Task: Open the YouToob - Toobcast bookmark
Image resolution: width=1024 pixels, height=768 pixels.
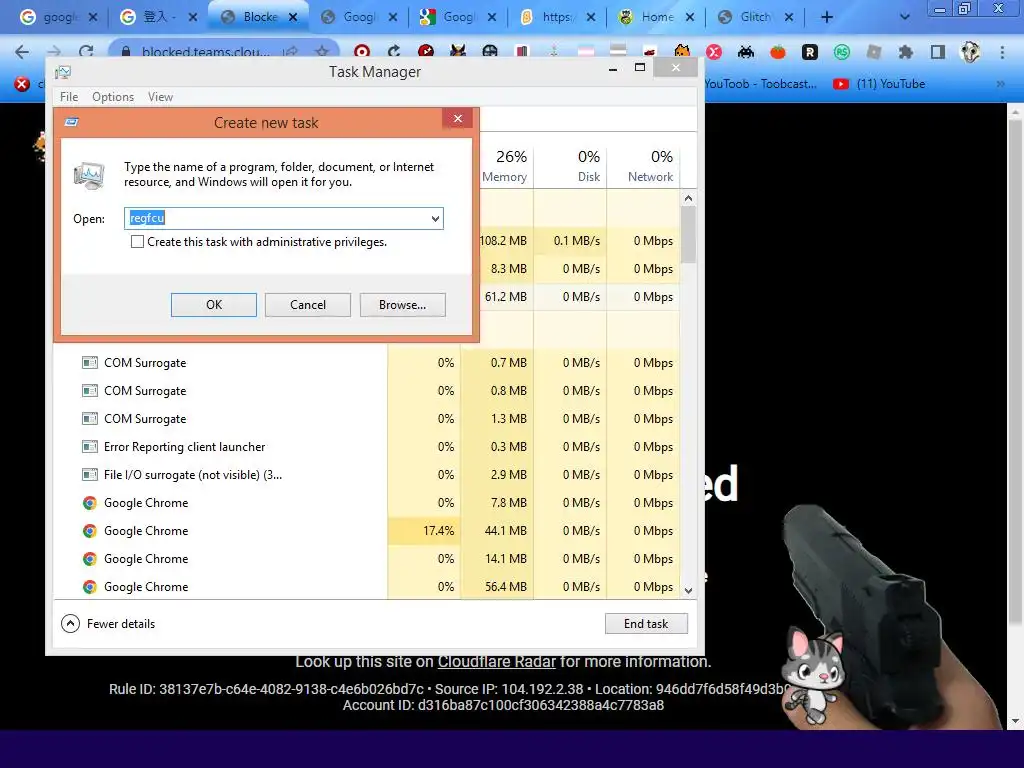Action: pos(761,84)
